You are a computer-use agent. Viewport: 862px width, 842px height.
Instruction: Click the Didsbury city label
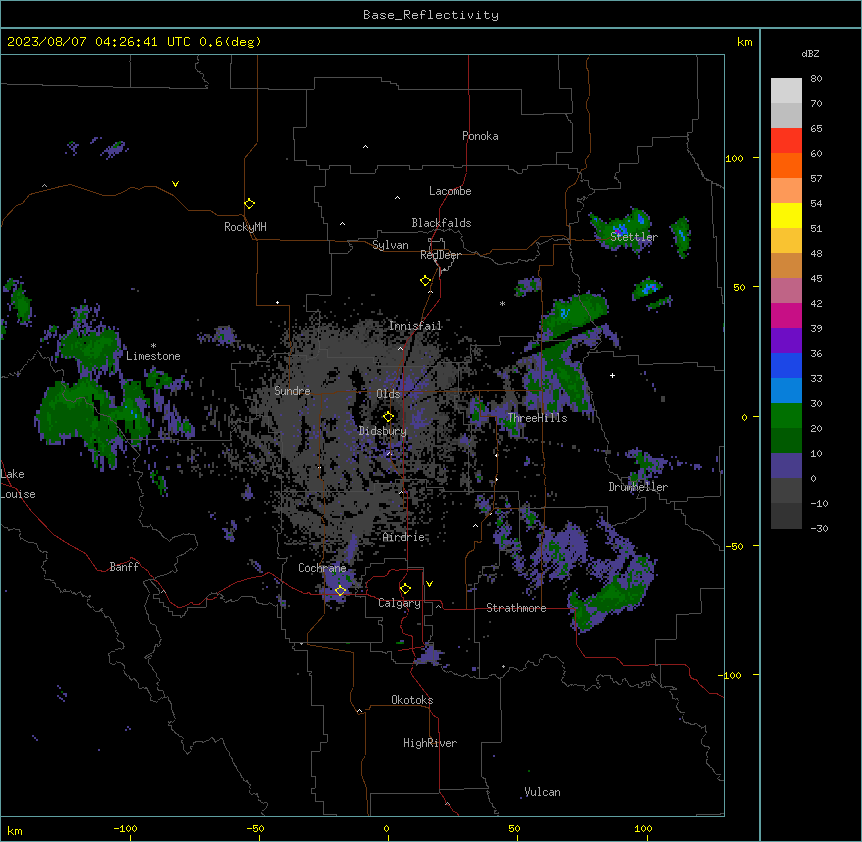pos(382,431)
